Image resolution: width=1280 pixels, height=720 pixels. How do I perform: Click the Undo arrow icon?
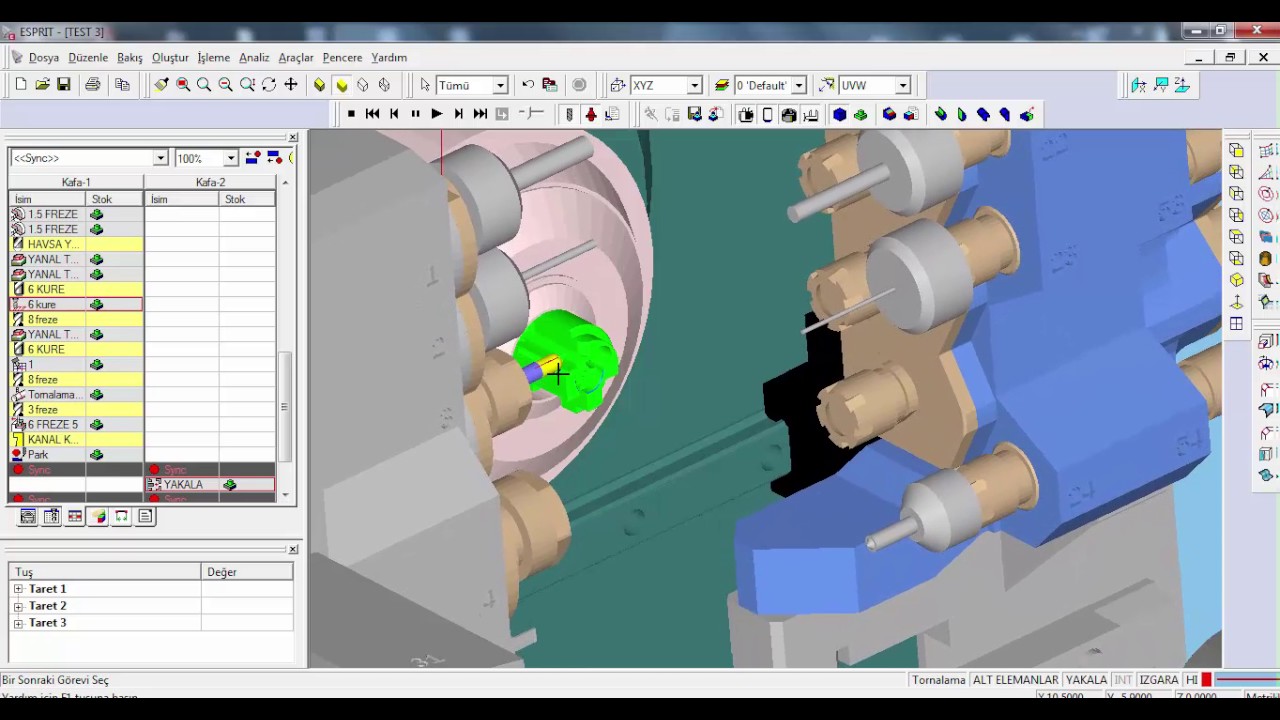click(x=528, y=85)
